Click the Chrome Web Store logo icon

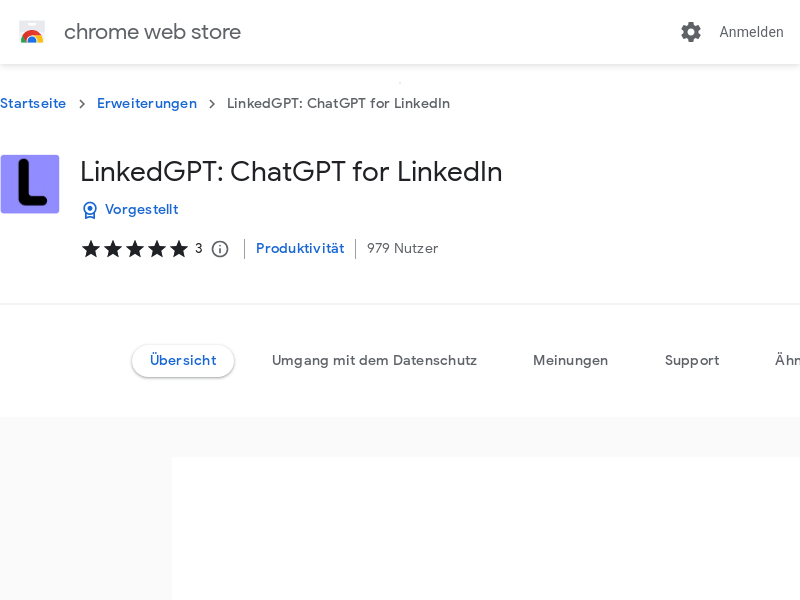click(32, 32)
